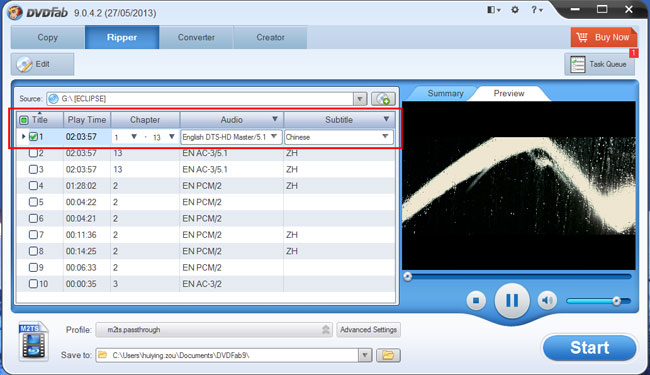The image size is (650, 375).
Task: Click the preview seek bar handle
Action: click(x=408, y=276)
